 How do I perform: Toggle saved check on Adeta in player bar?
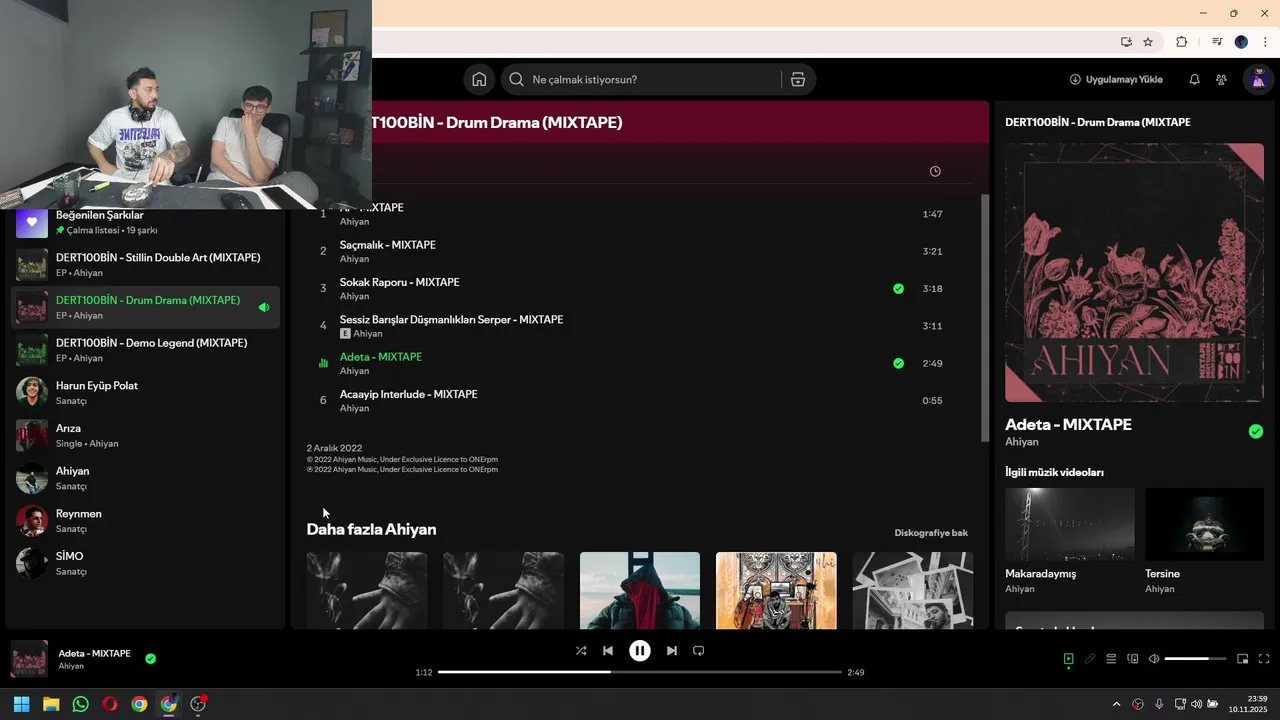pos(150,659)
